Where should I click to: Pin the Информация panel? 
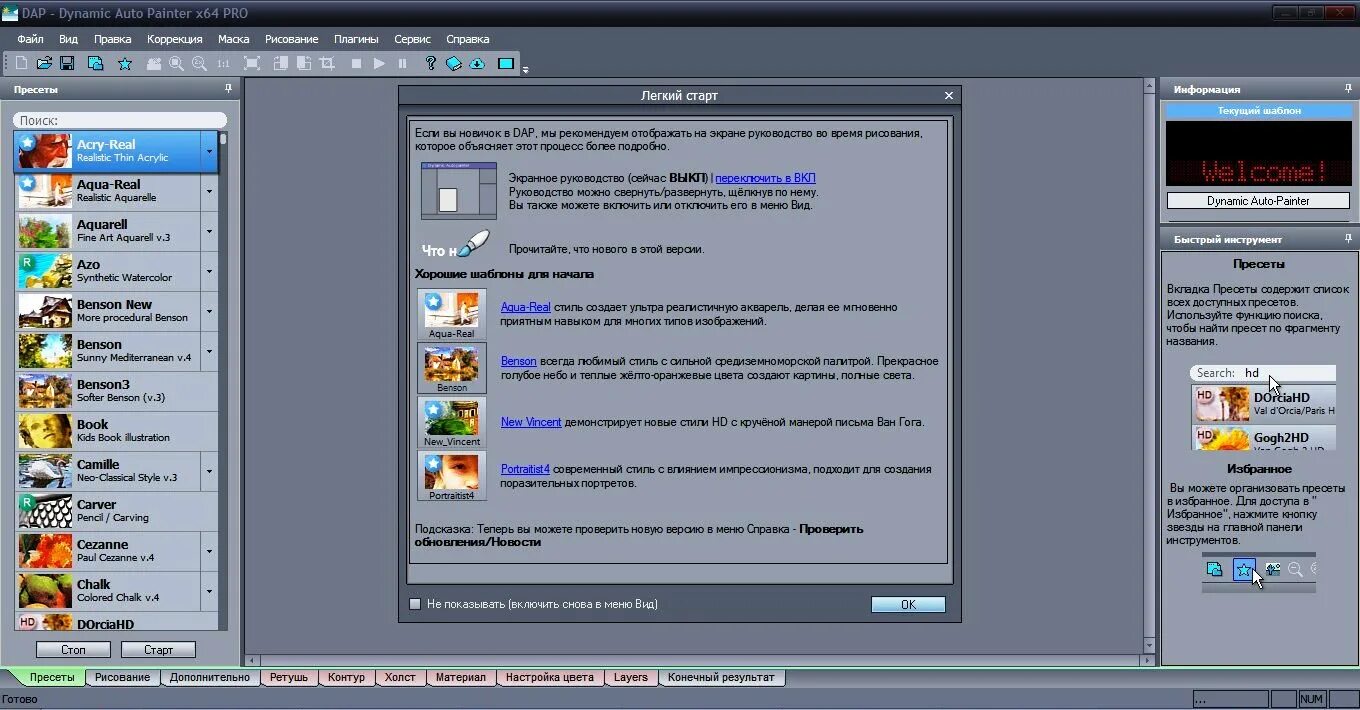pyautogui.click(x=1348, y=89)
